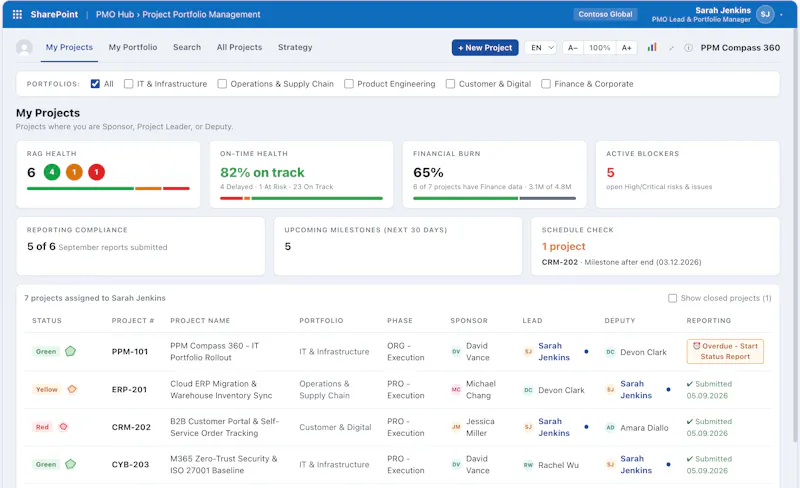This screenshot has height=488, width=800.
Task: Uncheck the All portfolios checkbox
Action: [95, 84]
